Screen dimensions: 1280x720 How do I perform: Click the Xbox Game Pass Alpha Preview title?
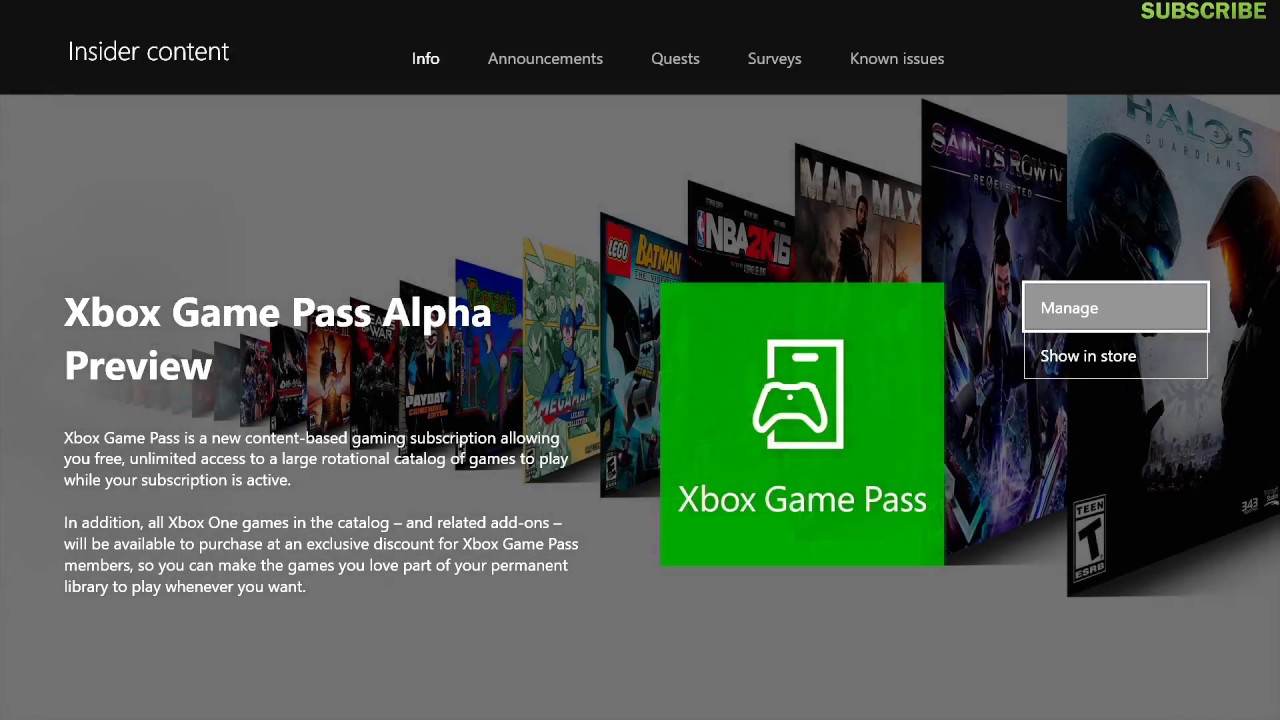pos(278,339)
